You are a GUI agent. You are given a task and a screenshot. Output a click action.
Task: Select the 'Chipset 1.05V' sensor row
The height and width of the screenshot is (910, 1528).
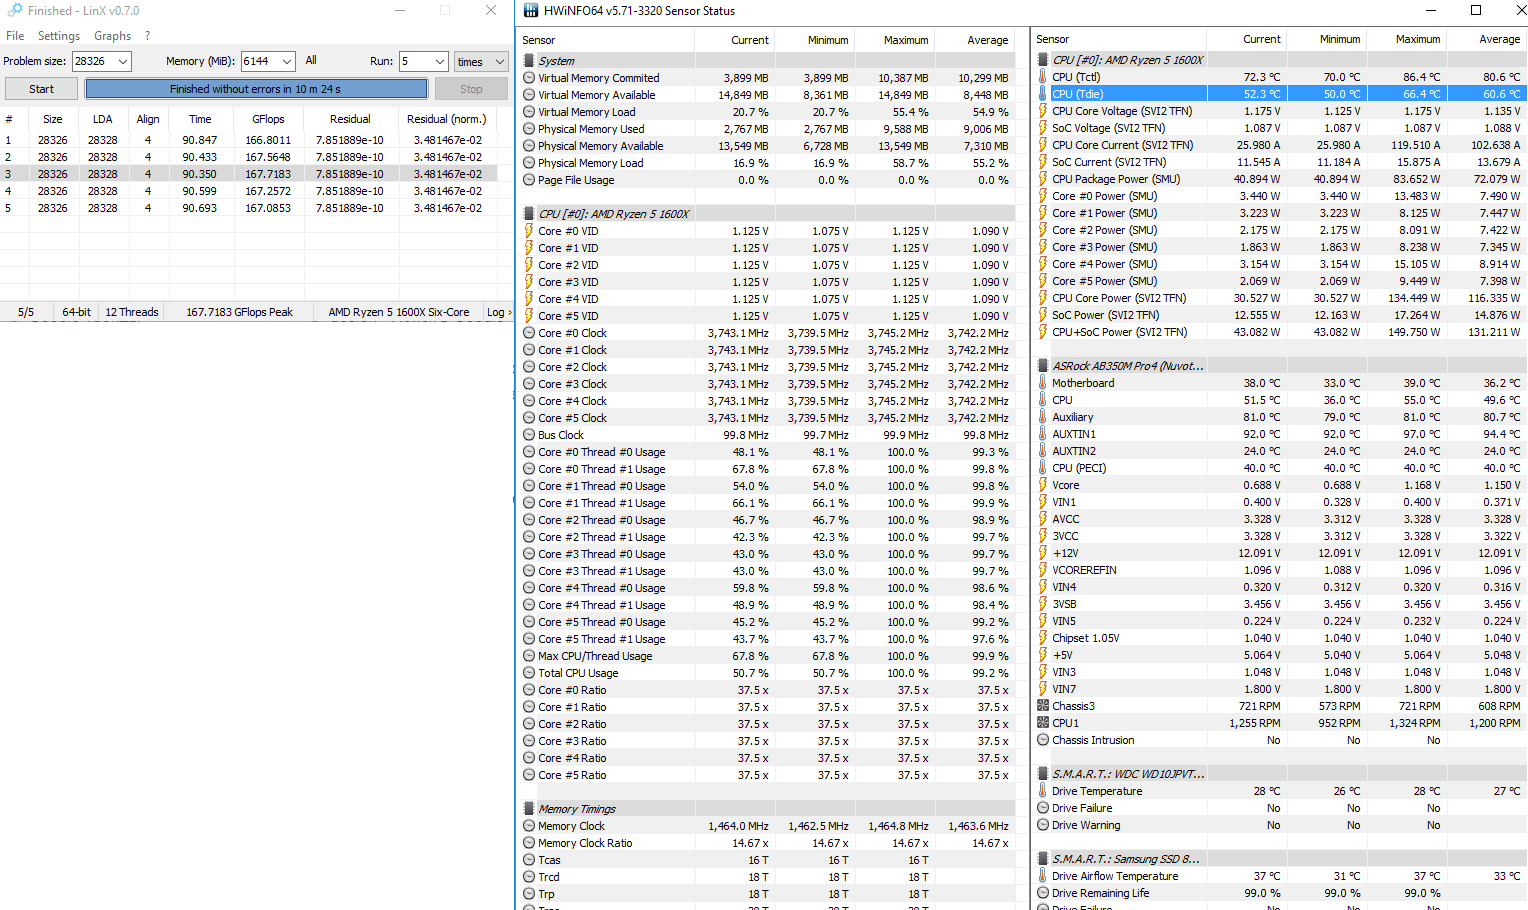coord(1281,638)
